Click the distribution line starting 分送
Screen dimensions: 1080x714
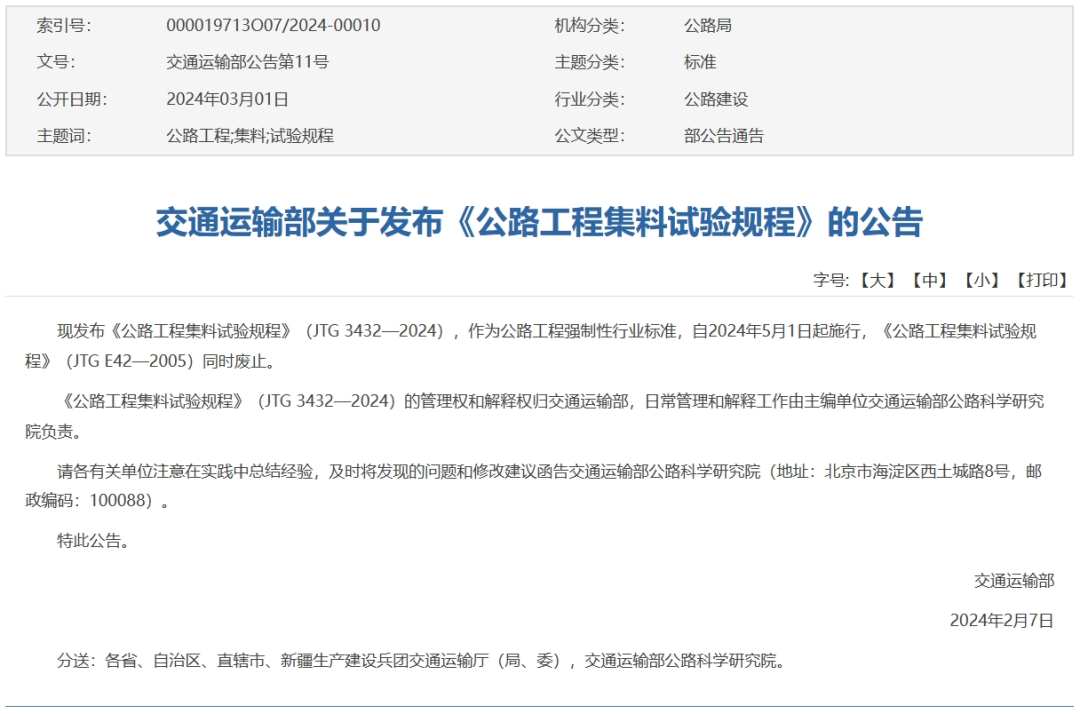point(421,661)
